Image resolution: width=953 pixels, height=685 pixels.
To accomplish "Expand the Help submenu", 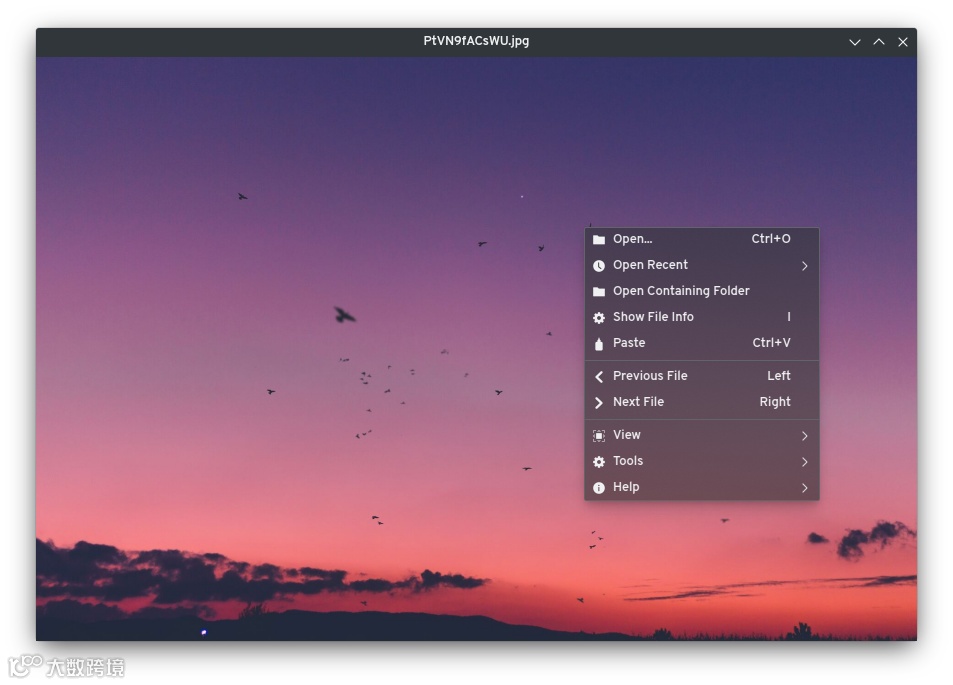I will click(805, 487).
